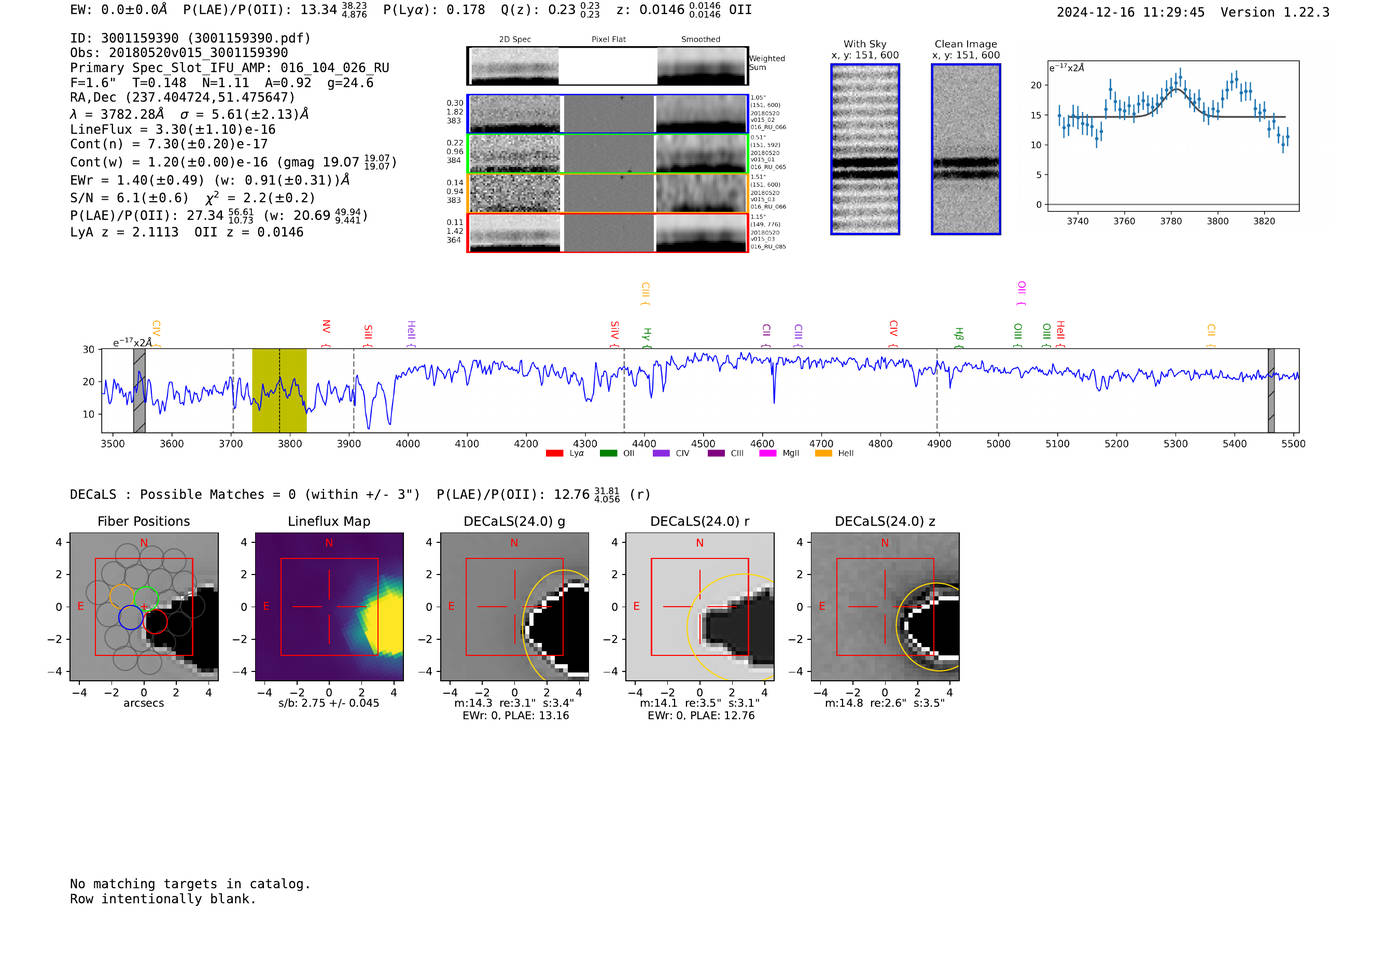Click the green fiber circle in Fiber Positions
This screenshot has height=953, width=1400.
[x=146, y=598]
